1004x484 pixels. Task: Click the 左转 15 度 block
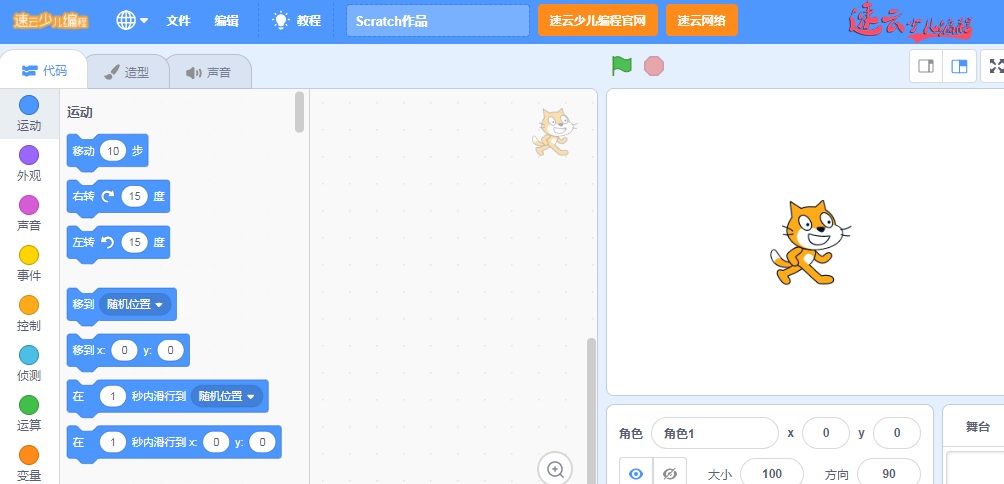tap(118, 243)
